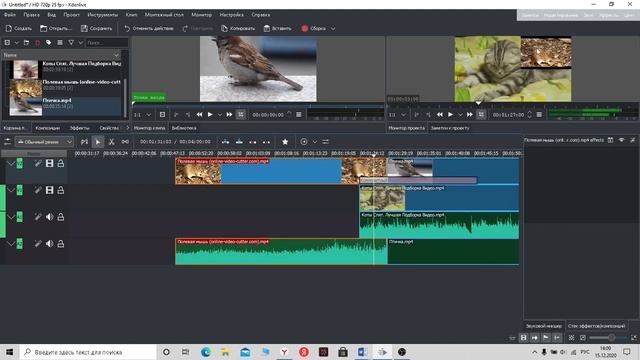
Task: Open the tag icon in the project bin
Action: click(x=49, y=42)
